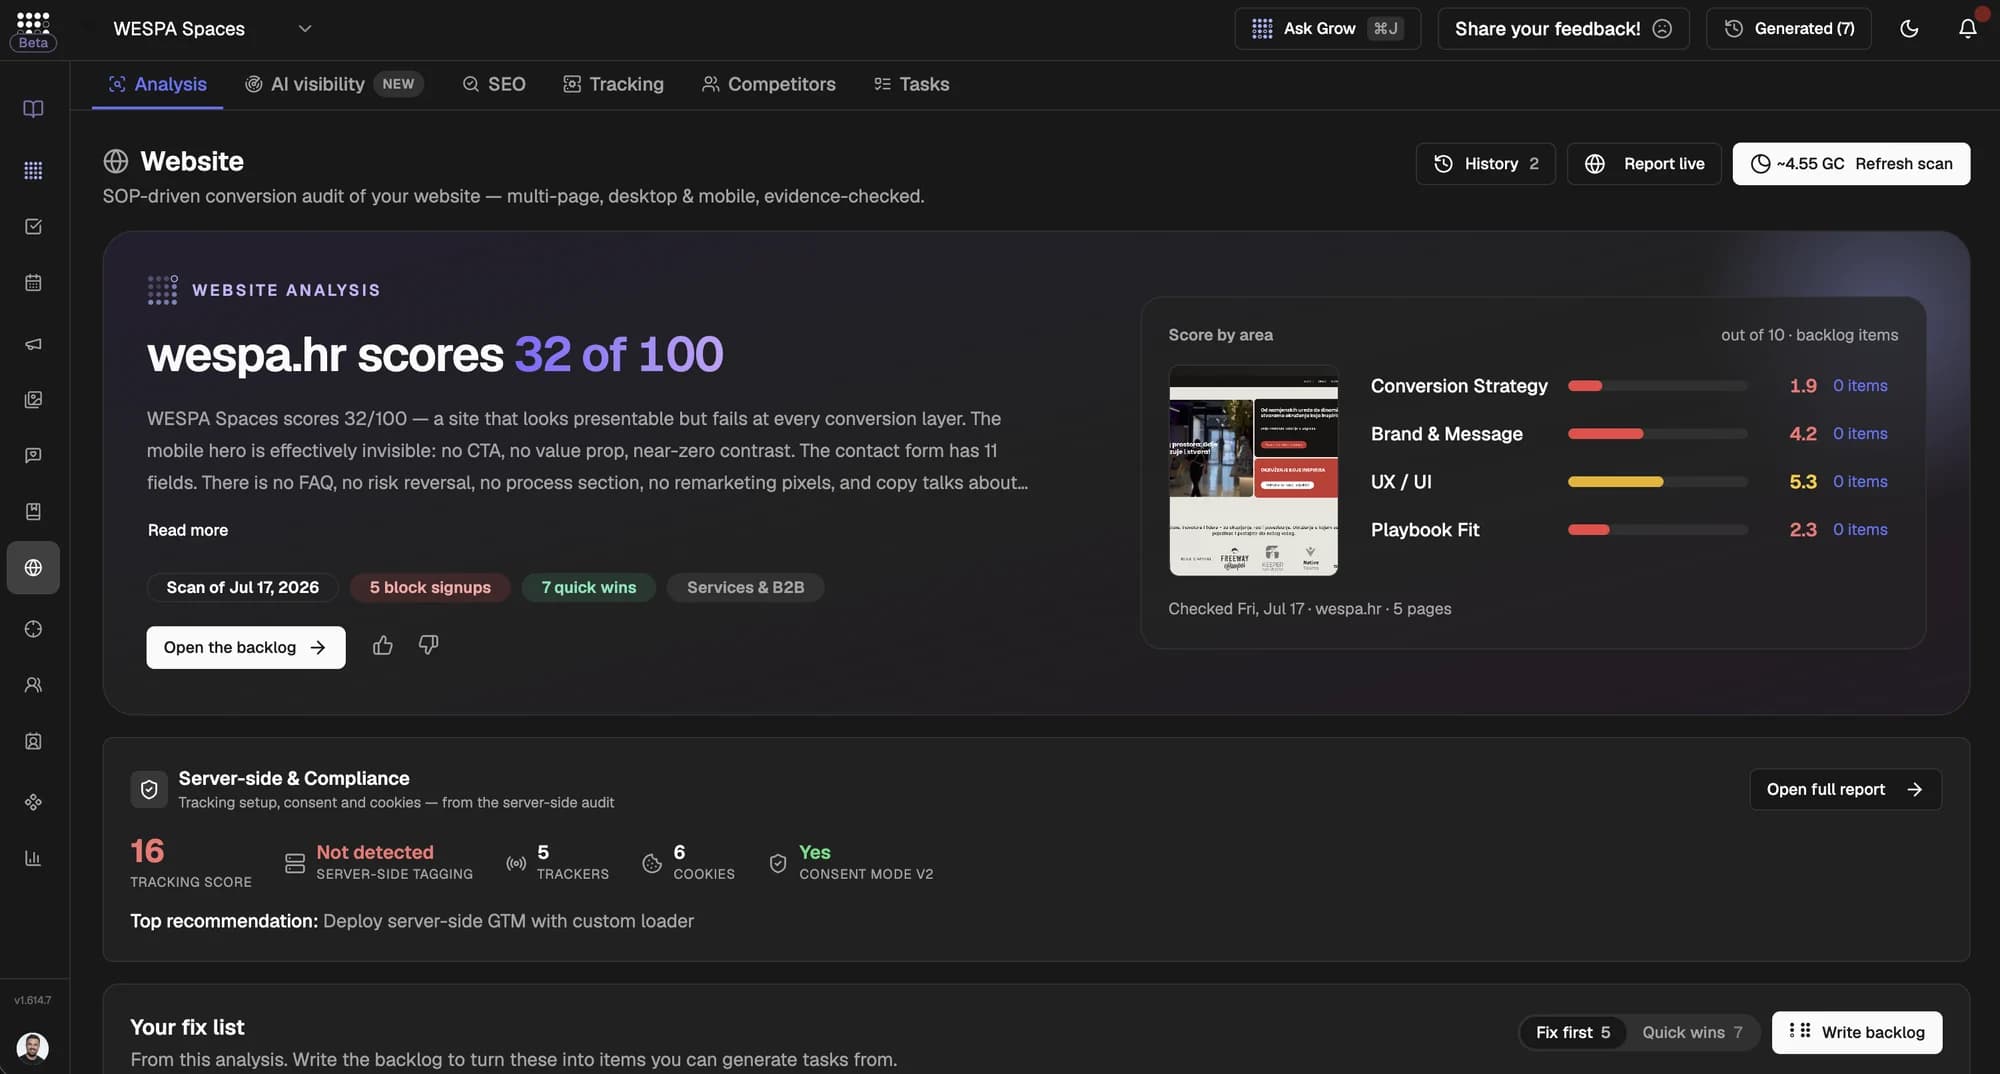Click Share your feedback button

click(x=1563, y=28)
